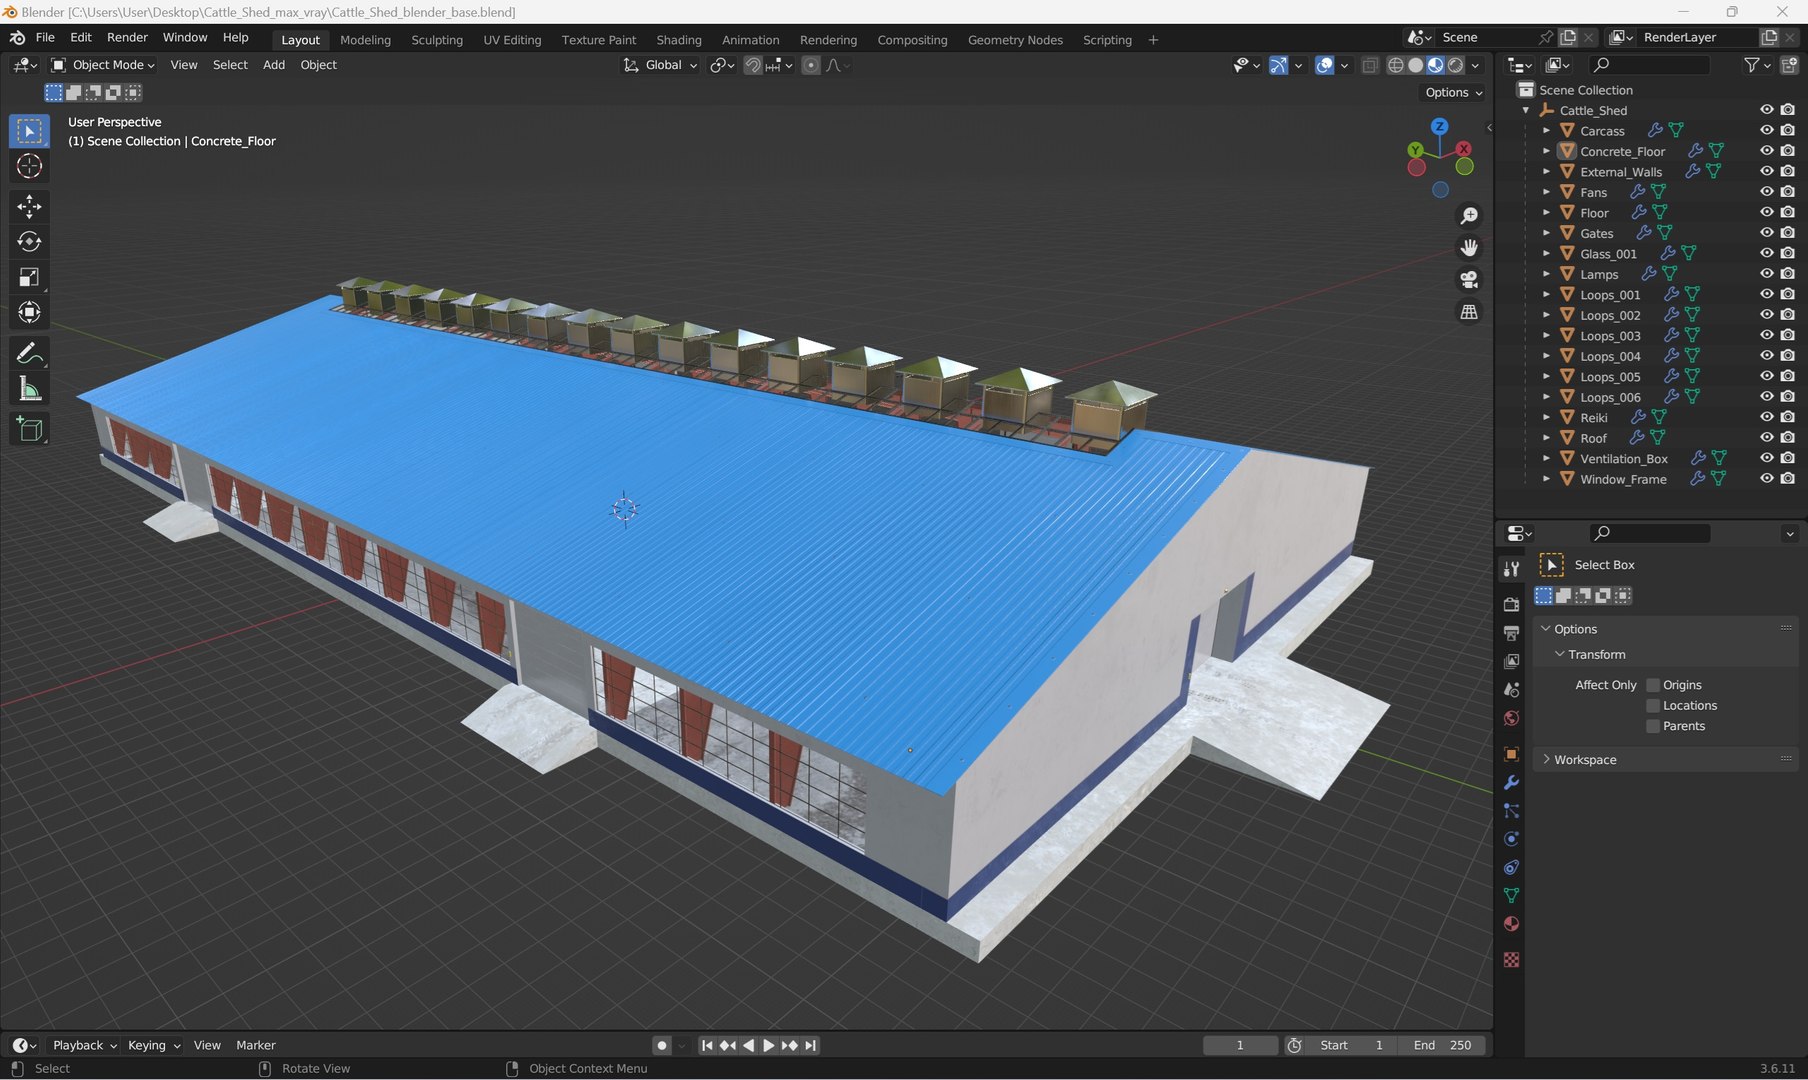Open the Keying popover
This screenshot has width=1808, height=1080.
pos(154,1045)
